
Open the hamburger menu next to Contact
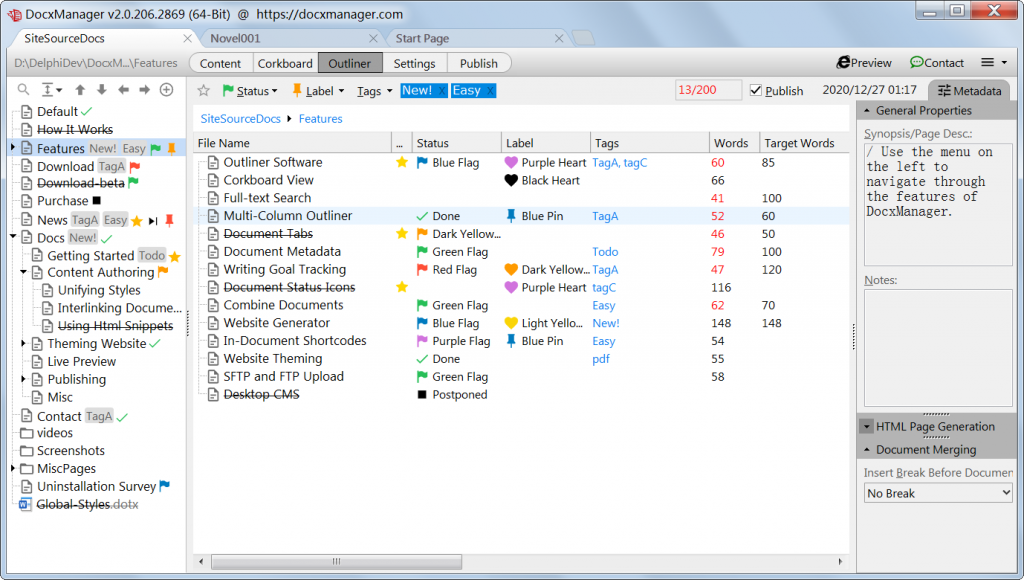994,63
